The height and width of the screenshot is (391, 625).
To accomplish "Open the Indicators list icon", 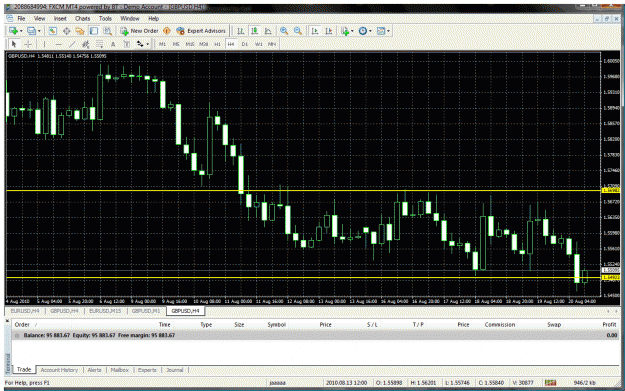I will (x=345, y=31).
